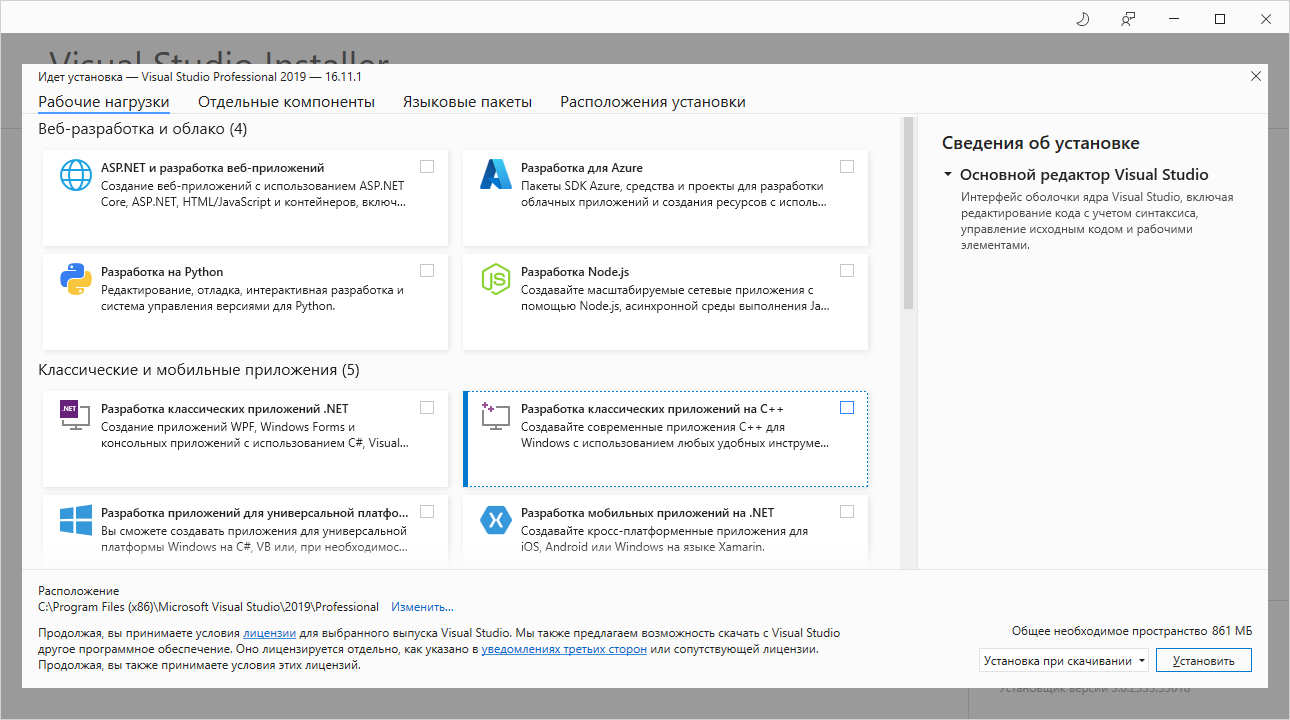
Task: Go to the Расположения установки tab
Action: [x=653, y=102]
